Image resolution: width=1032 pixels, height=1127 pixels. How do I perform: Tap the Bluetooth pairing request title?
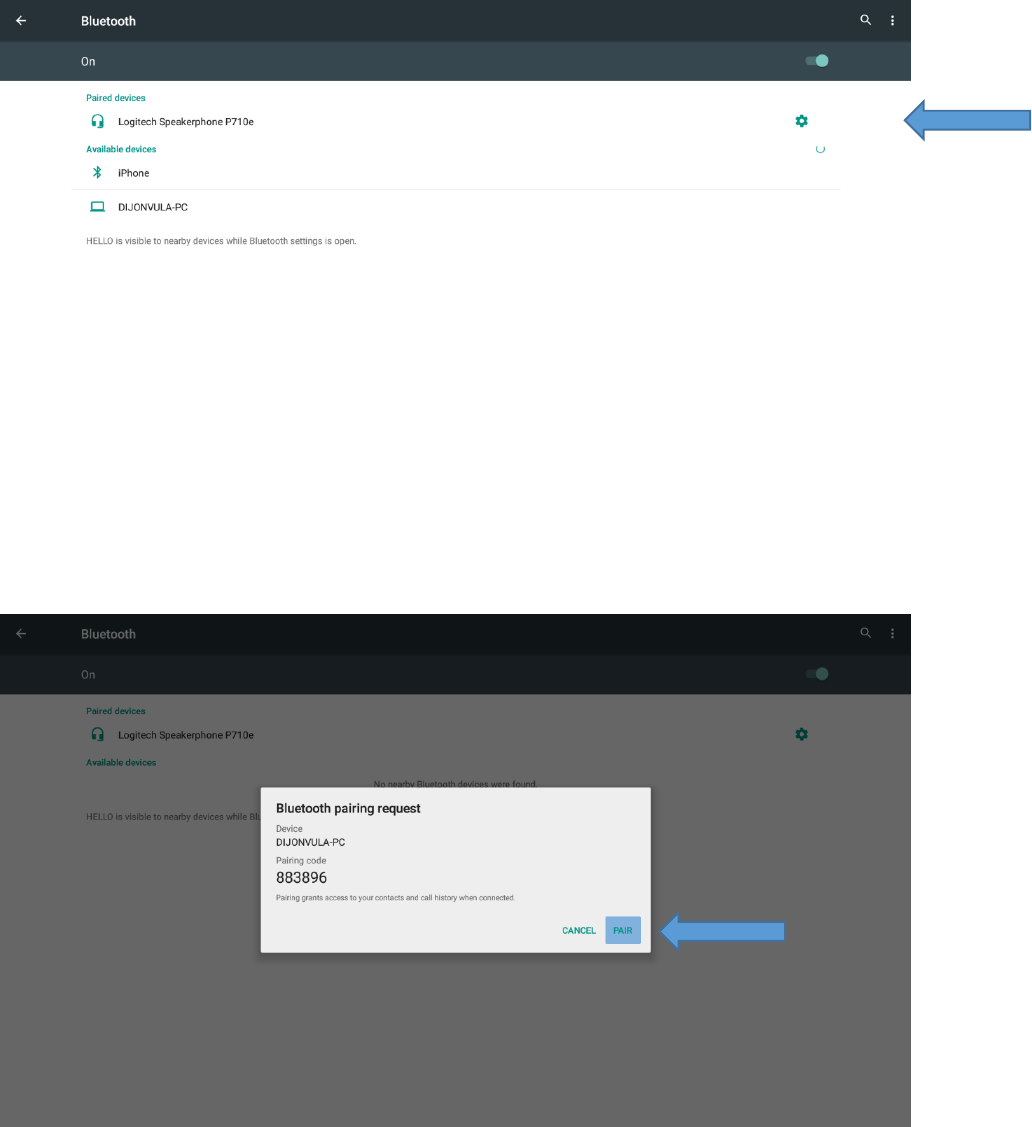click(348, 809)
